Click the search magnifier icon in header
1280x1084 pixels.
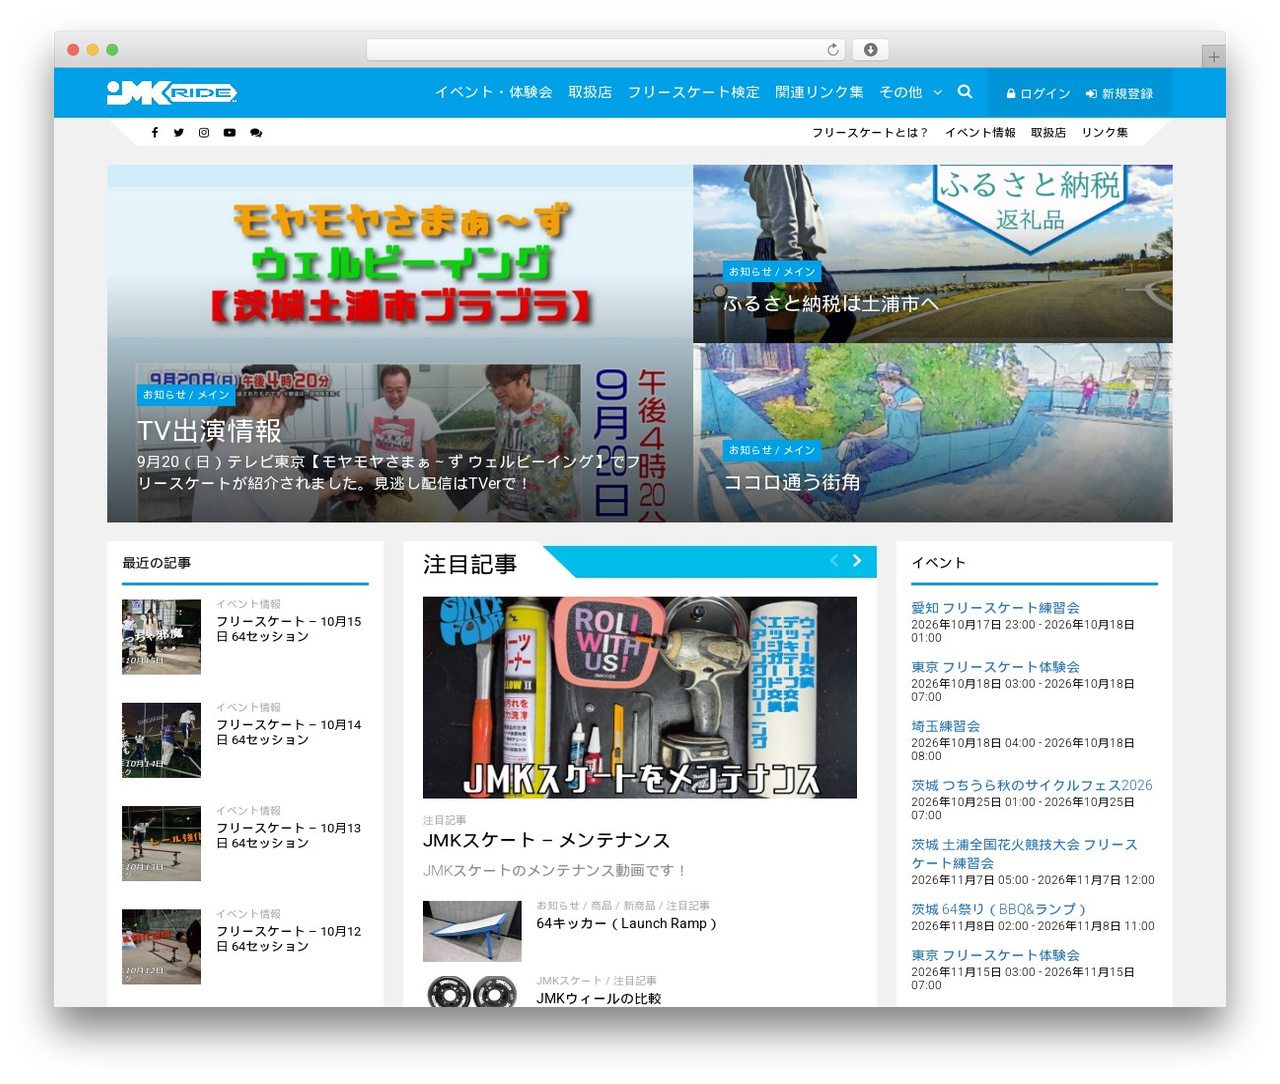tap(965, 92)
